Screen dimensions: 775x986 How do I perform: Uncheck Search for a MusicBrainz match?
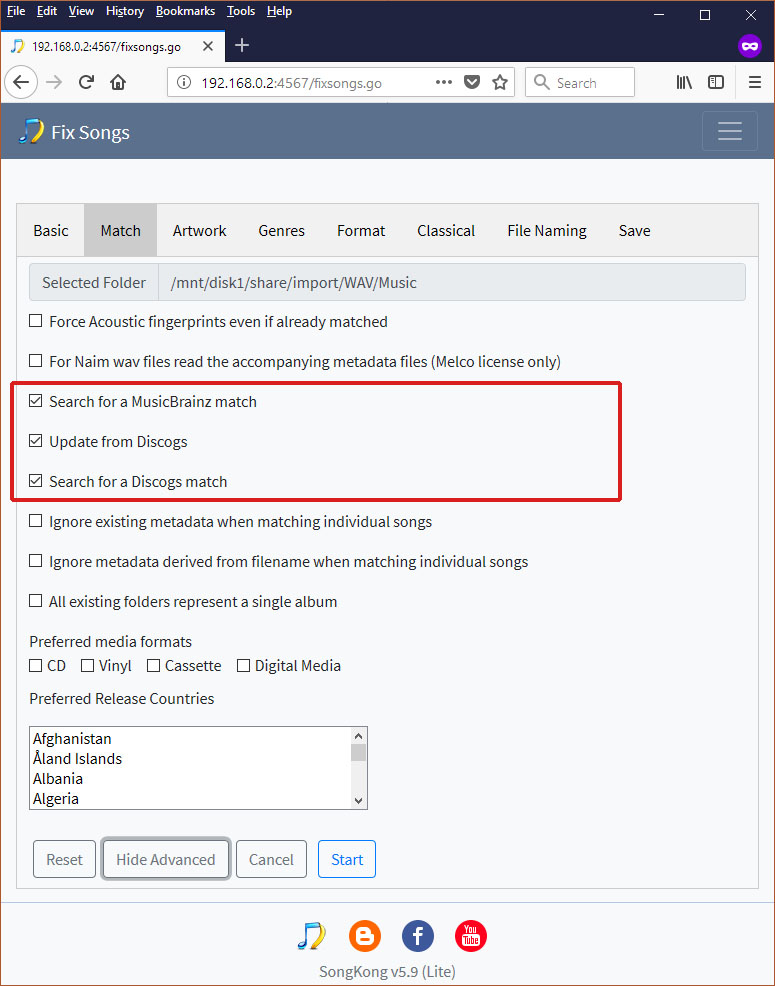click(36, 401)
